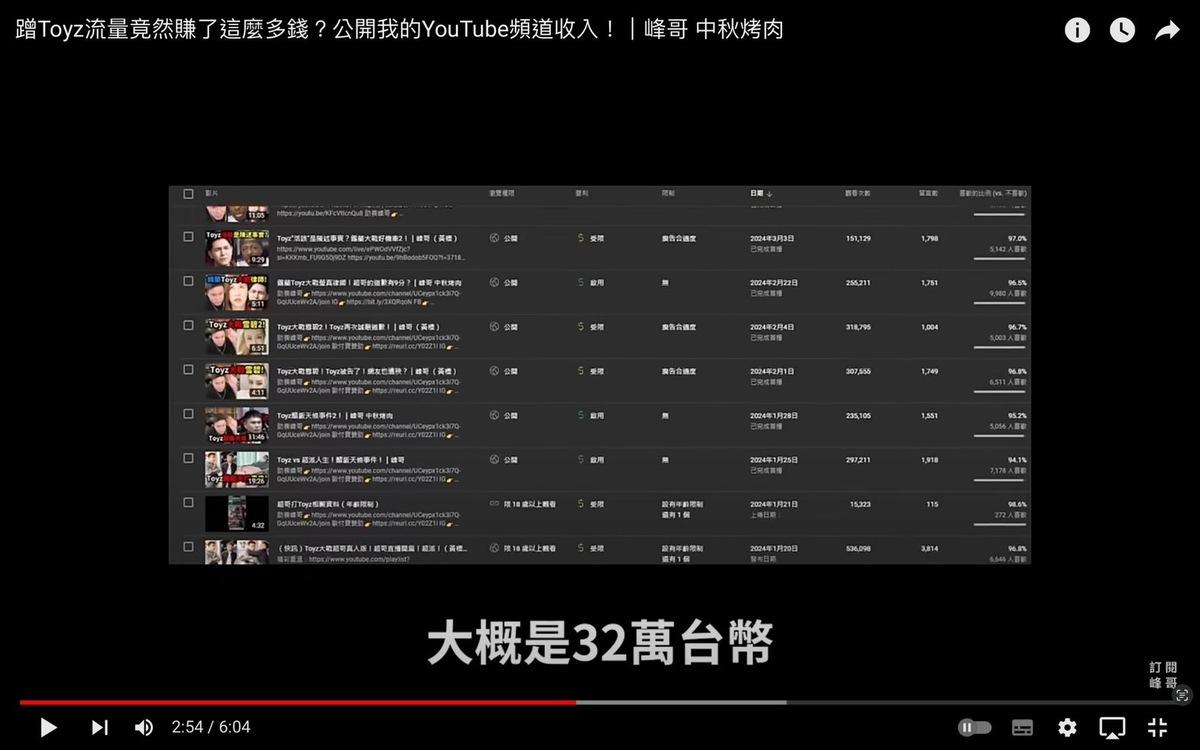Image resolution: width=1200 pixels, height=750 pixels.
Task: Open the video title link at the top
Action: 400,30
